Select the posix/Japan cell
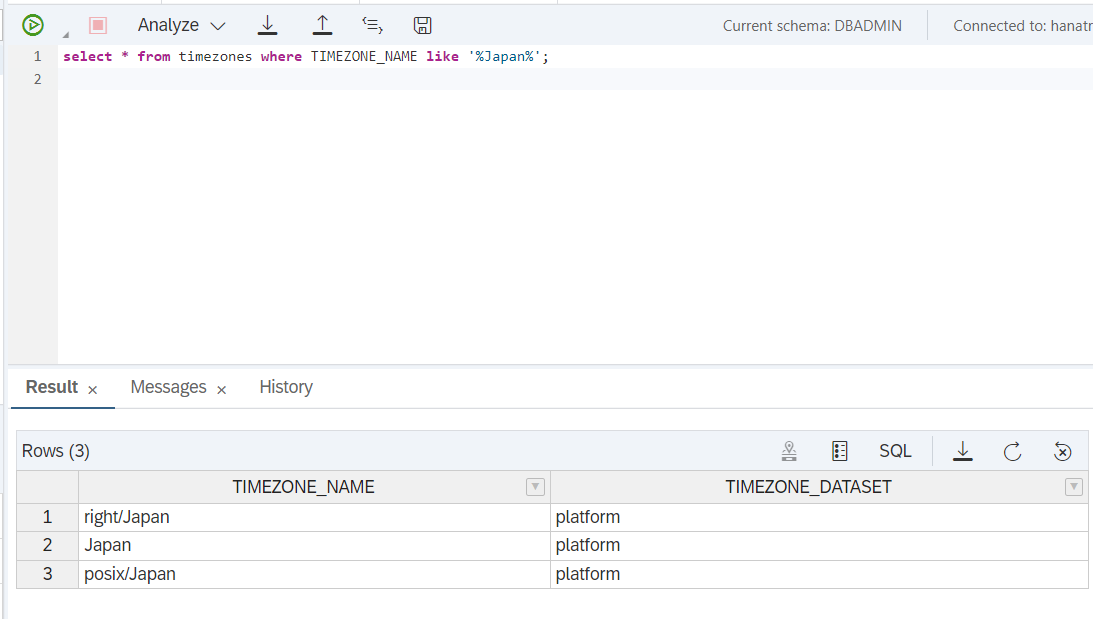1093x619 pixels. coord(314,574)
